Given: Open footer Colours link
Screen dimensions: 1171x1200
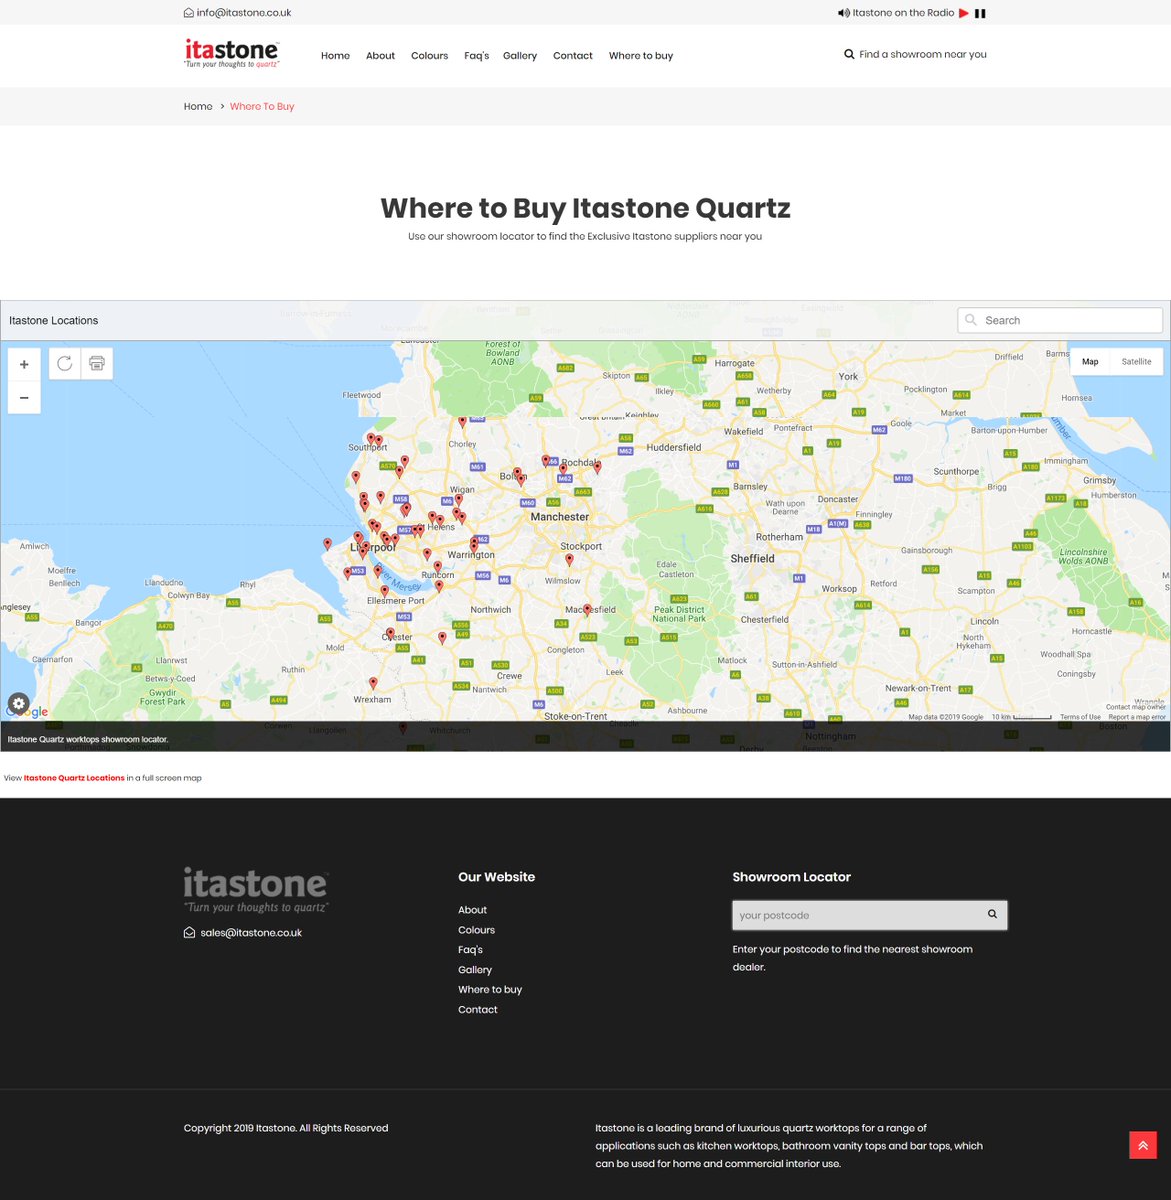Looking at the screenshot, I should click(x=476, y=930).
